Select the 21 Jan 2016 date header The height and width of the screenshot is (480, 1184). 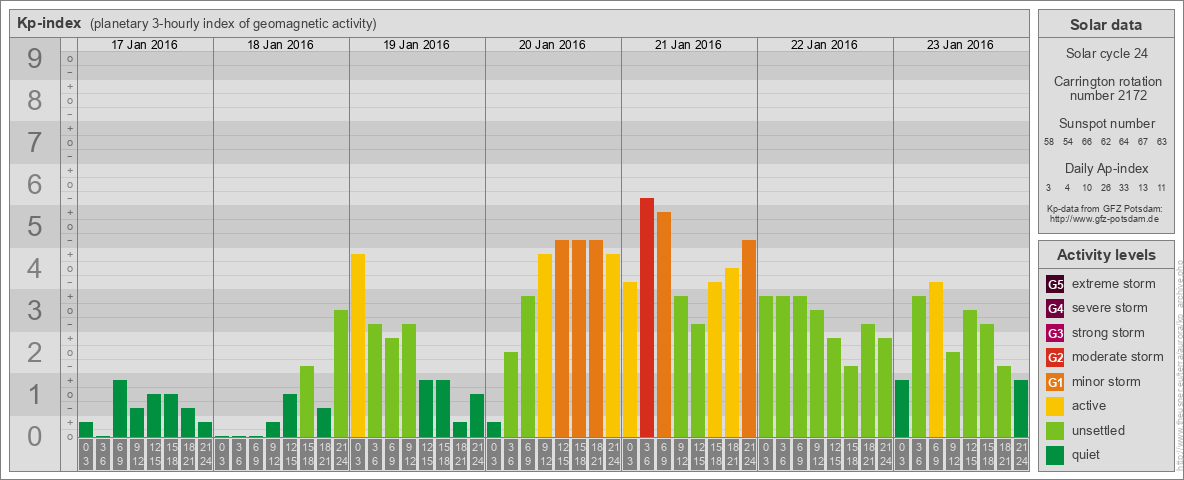[688, 45]
